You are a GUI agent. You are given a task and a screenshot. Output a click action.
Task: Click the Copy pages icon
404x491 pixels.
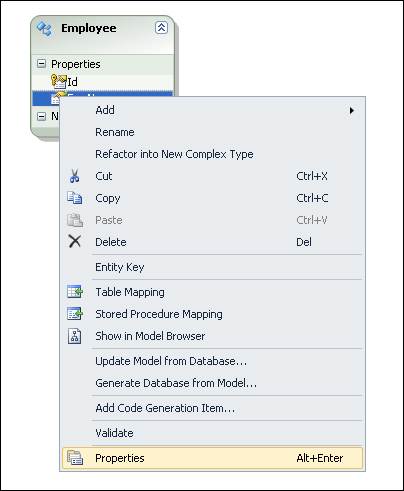coord(75,198)
